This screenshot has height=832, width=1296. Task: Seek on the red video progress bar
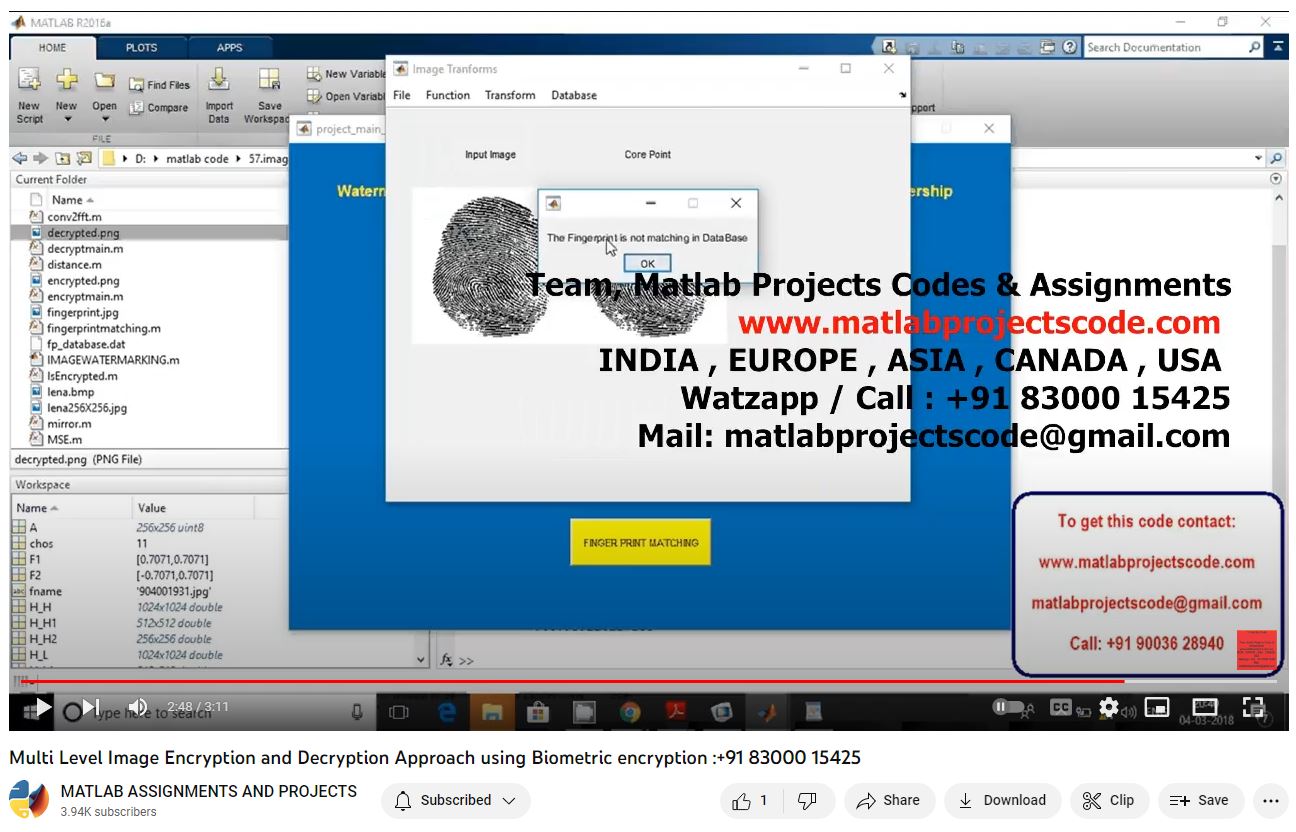coord(600,682)
